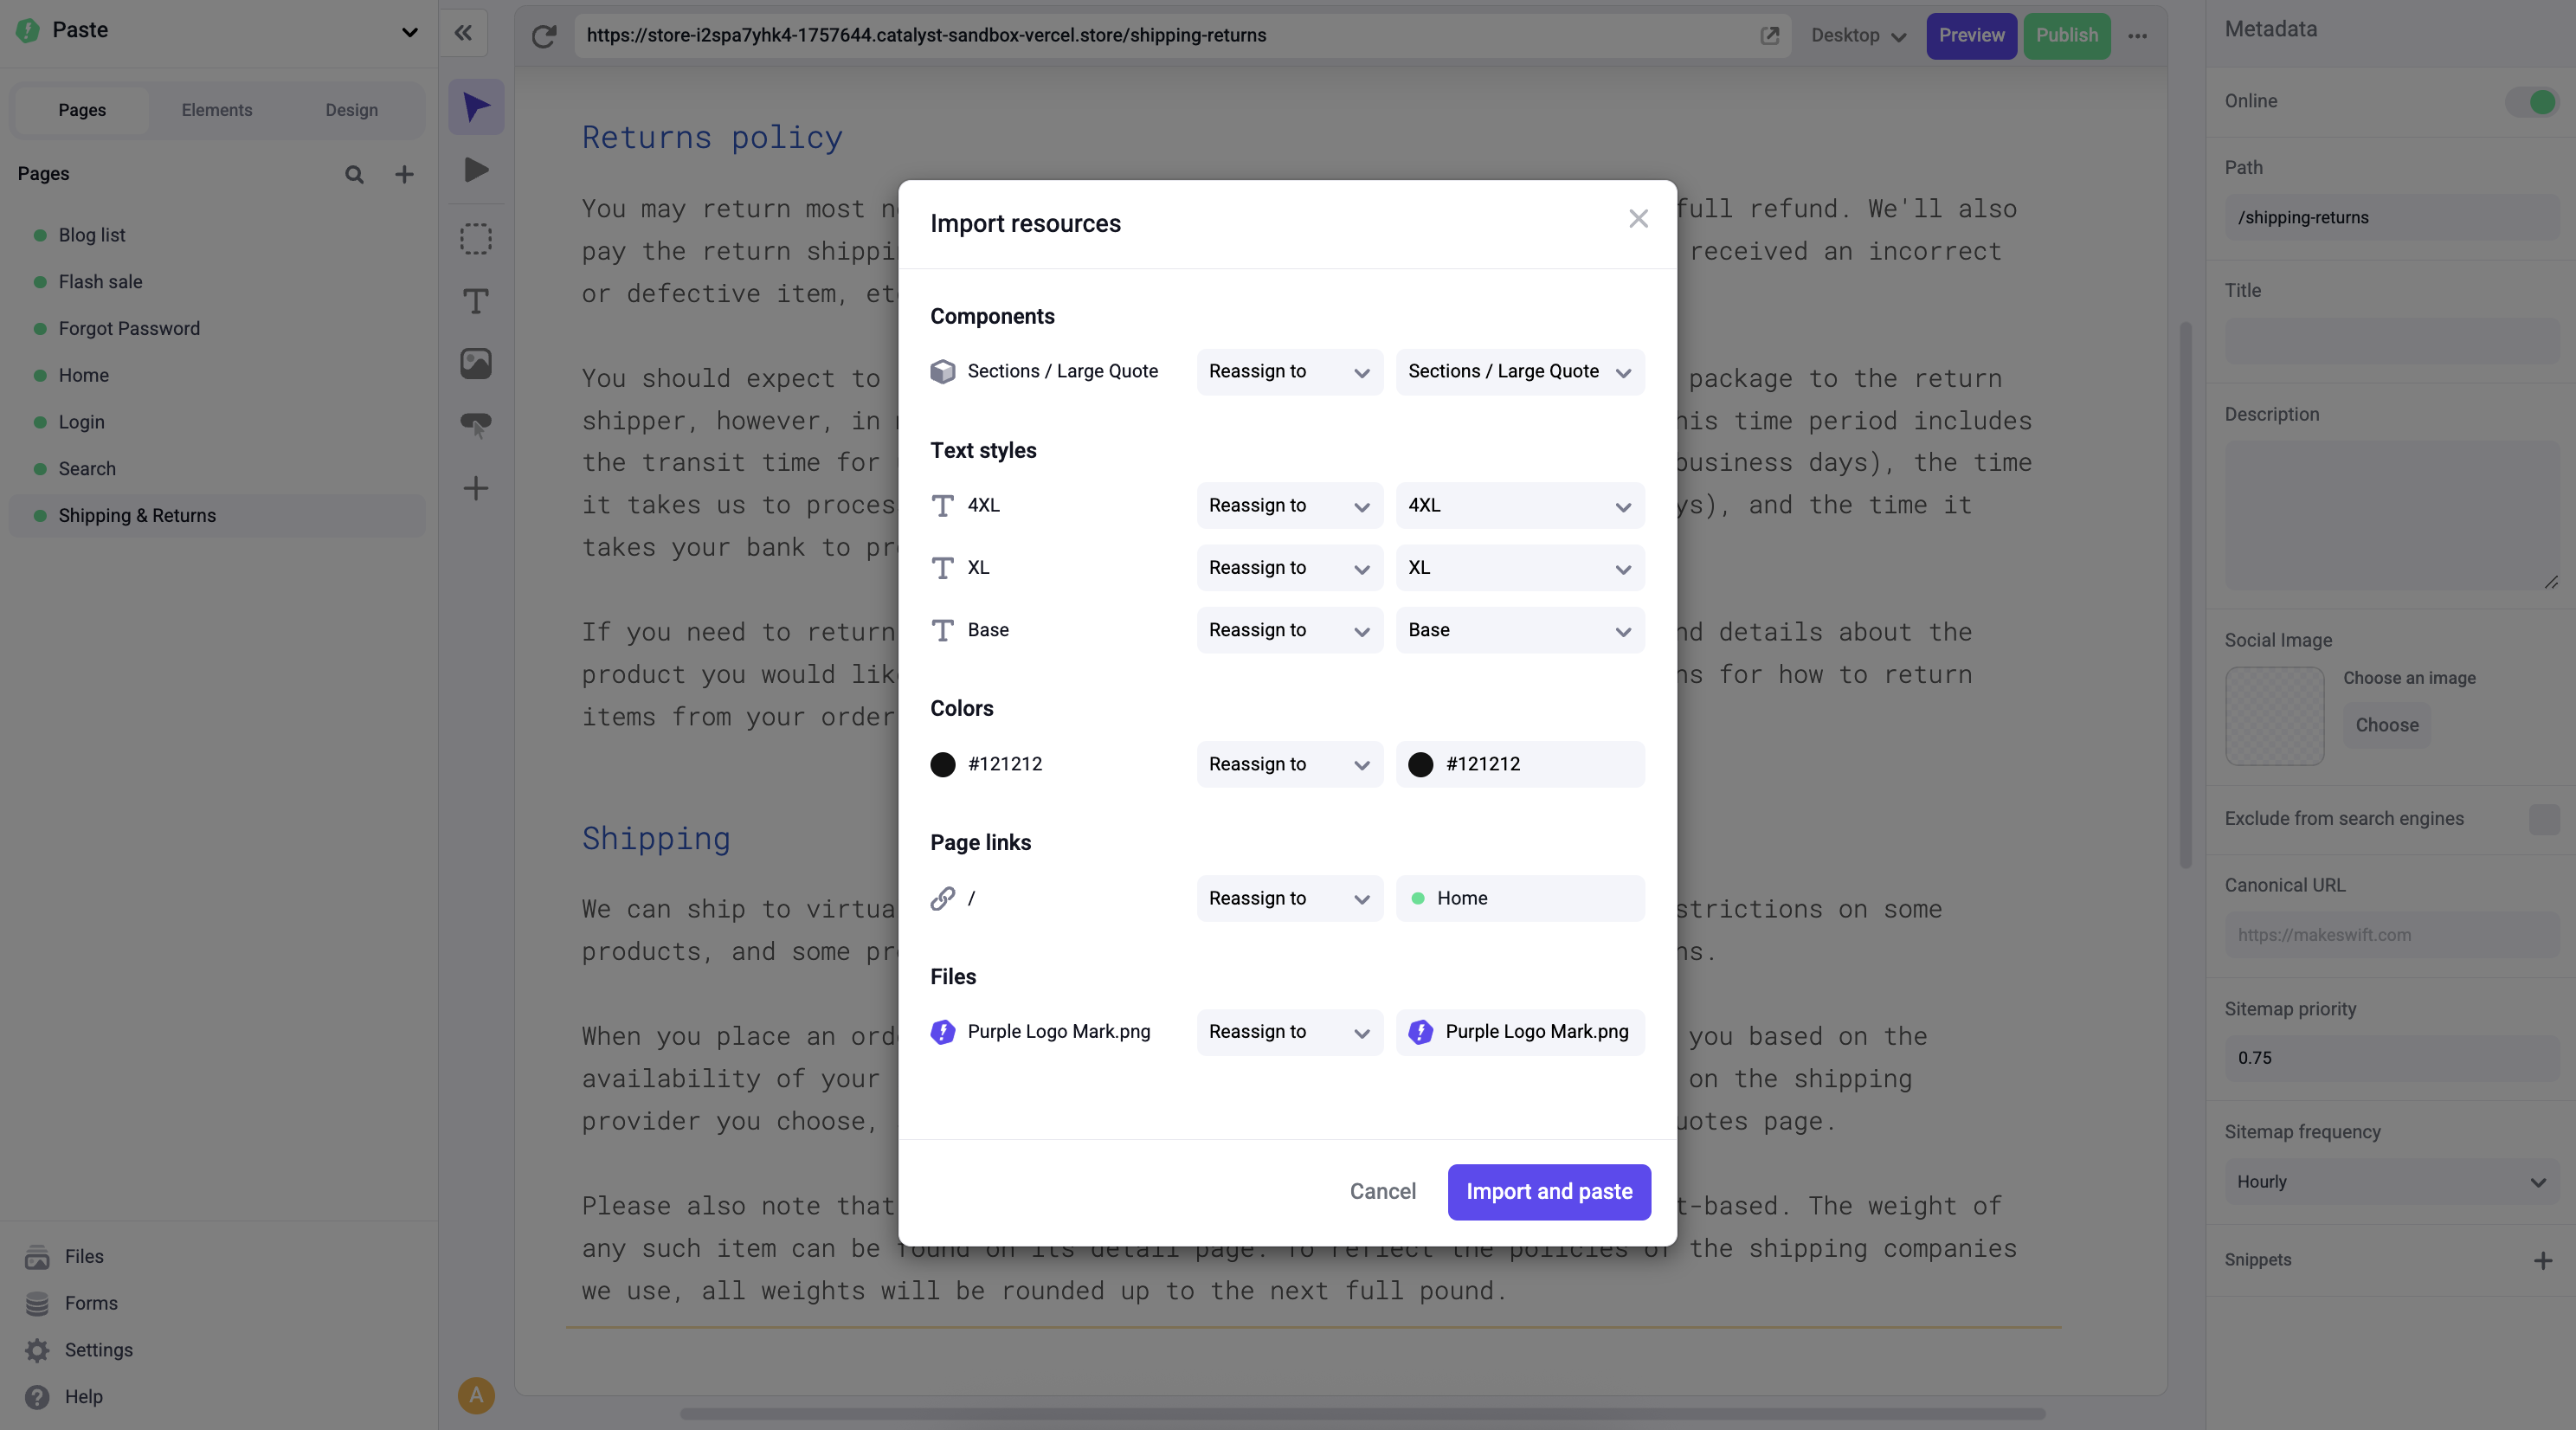
Task: Activate the Interact (play) tool
Action: coord(475,170)
